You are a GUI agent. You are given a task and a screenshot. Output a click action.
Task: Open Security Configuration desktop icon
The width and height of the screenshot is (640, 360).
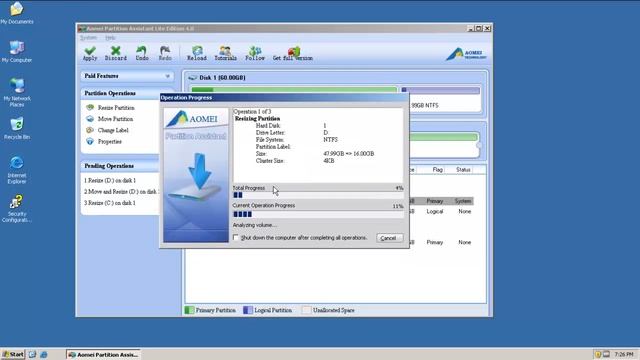pos(17,208)
